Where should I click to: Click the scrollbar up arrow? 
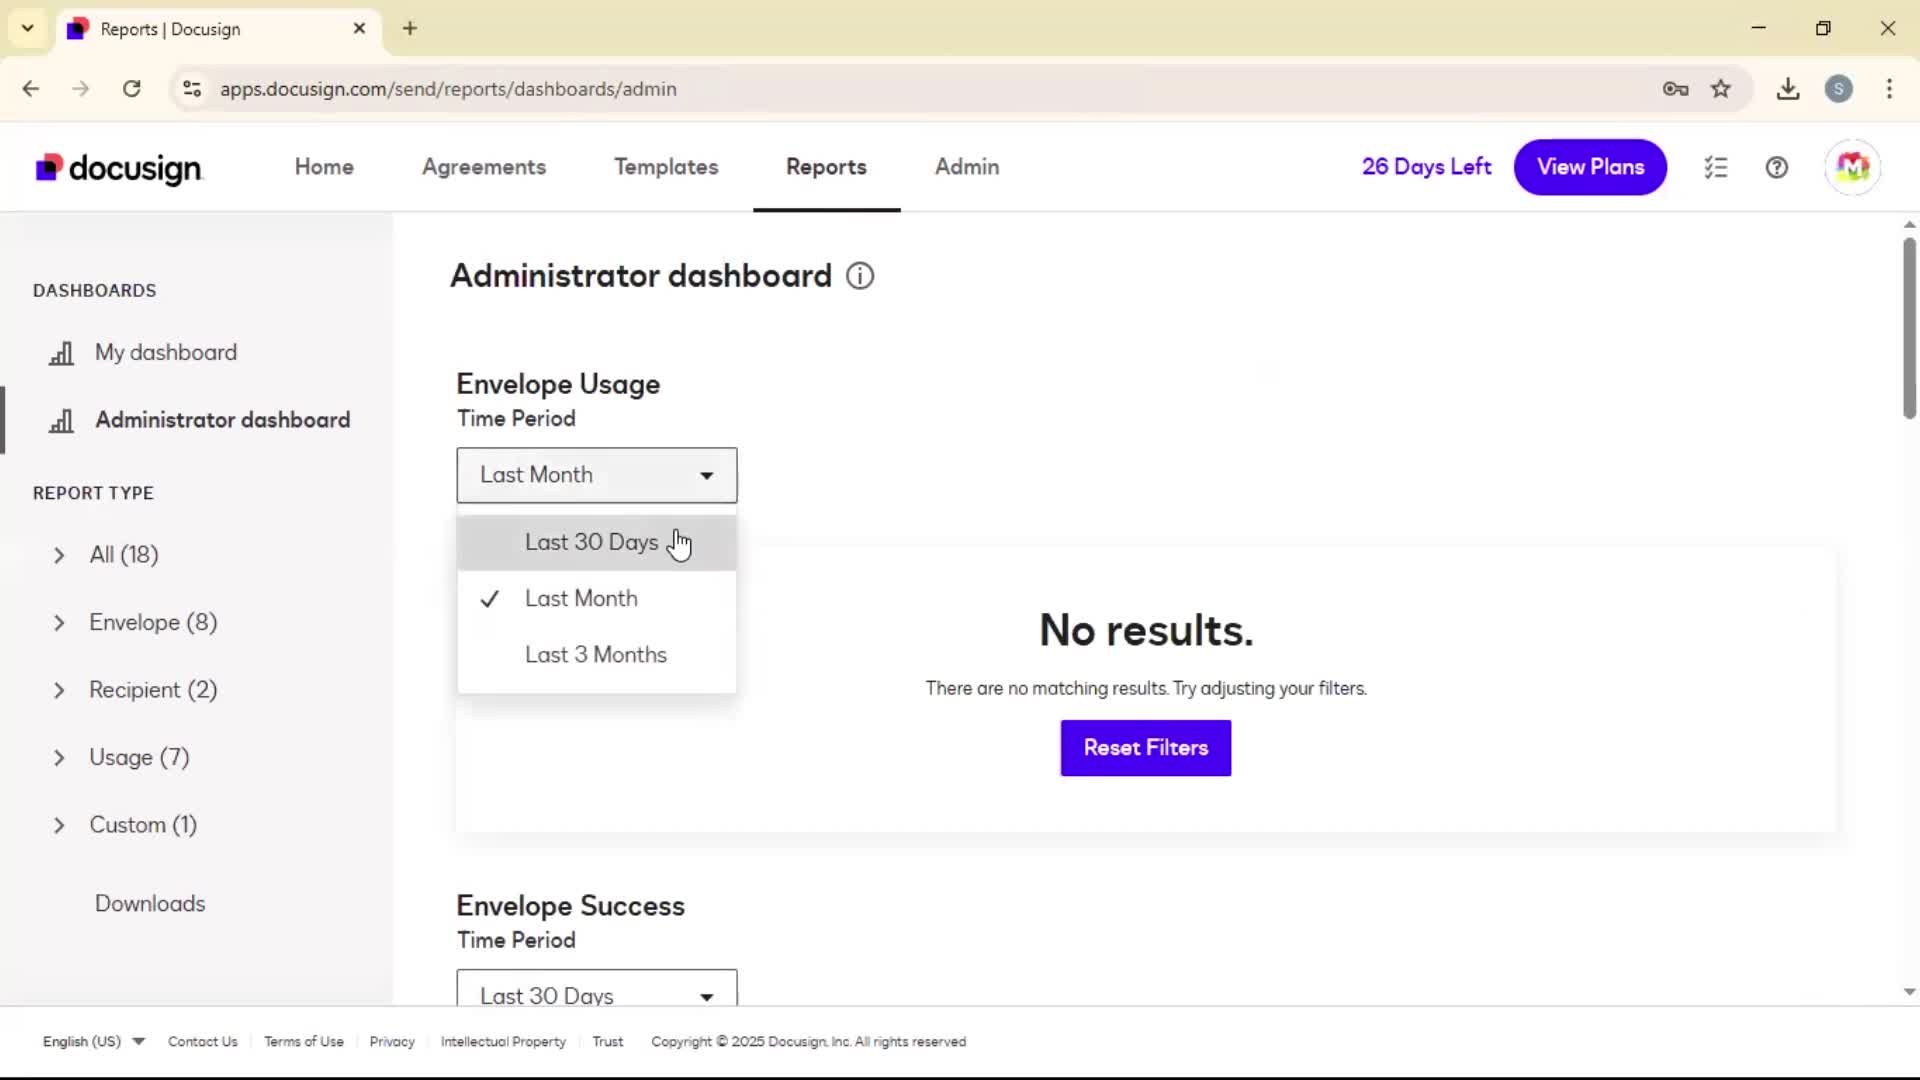1909,224
